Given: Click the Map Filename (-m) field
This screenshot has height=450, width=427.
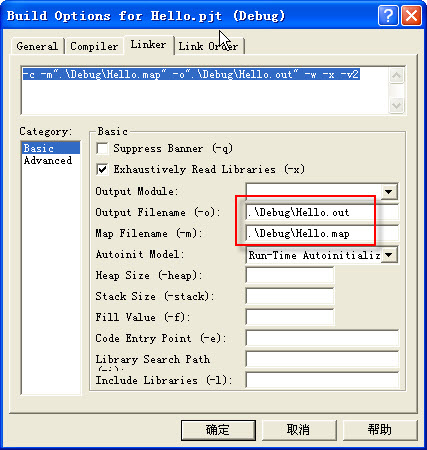Looking at the screenshot, I should point(322,233).
